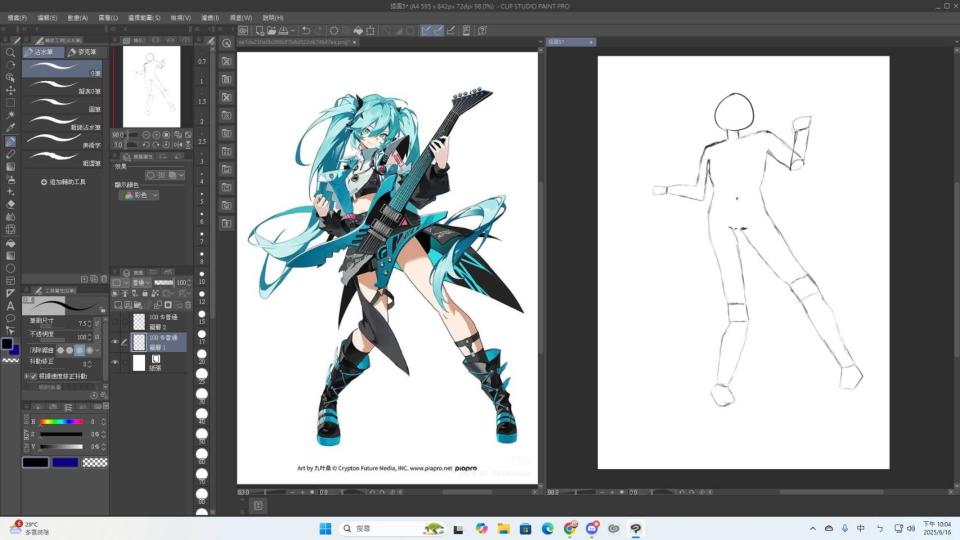Click the Scale/Rotate transform icon
Screen dimensions: 960x540
coord(370,30)
